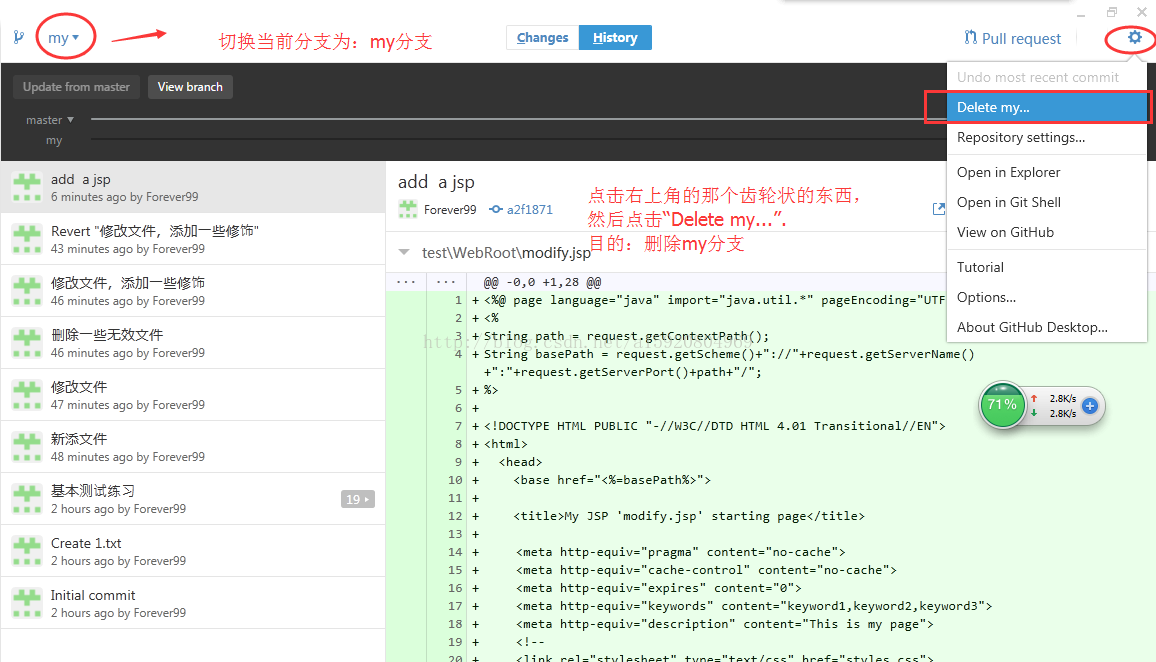This screenshot has width=1156, height=662.
Task: Open the Tutorial menu item
Action: coord(1046,267)
